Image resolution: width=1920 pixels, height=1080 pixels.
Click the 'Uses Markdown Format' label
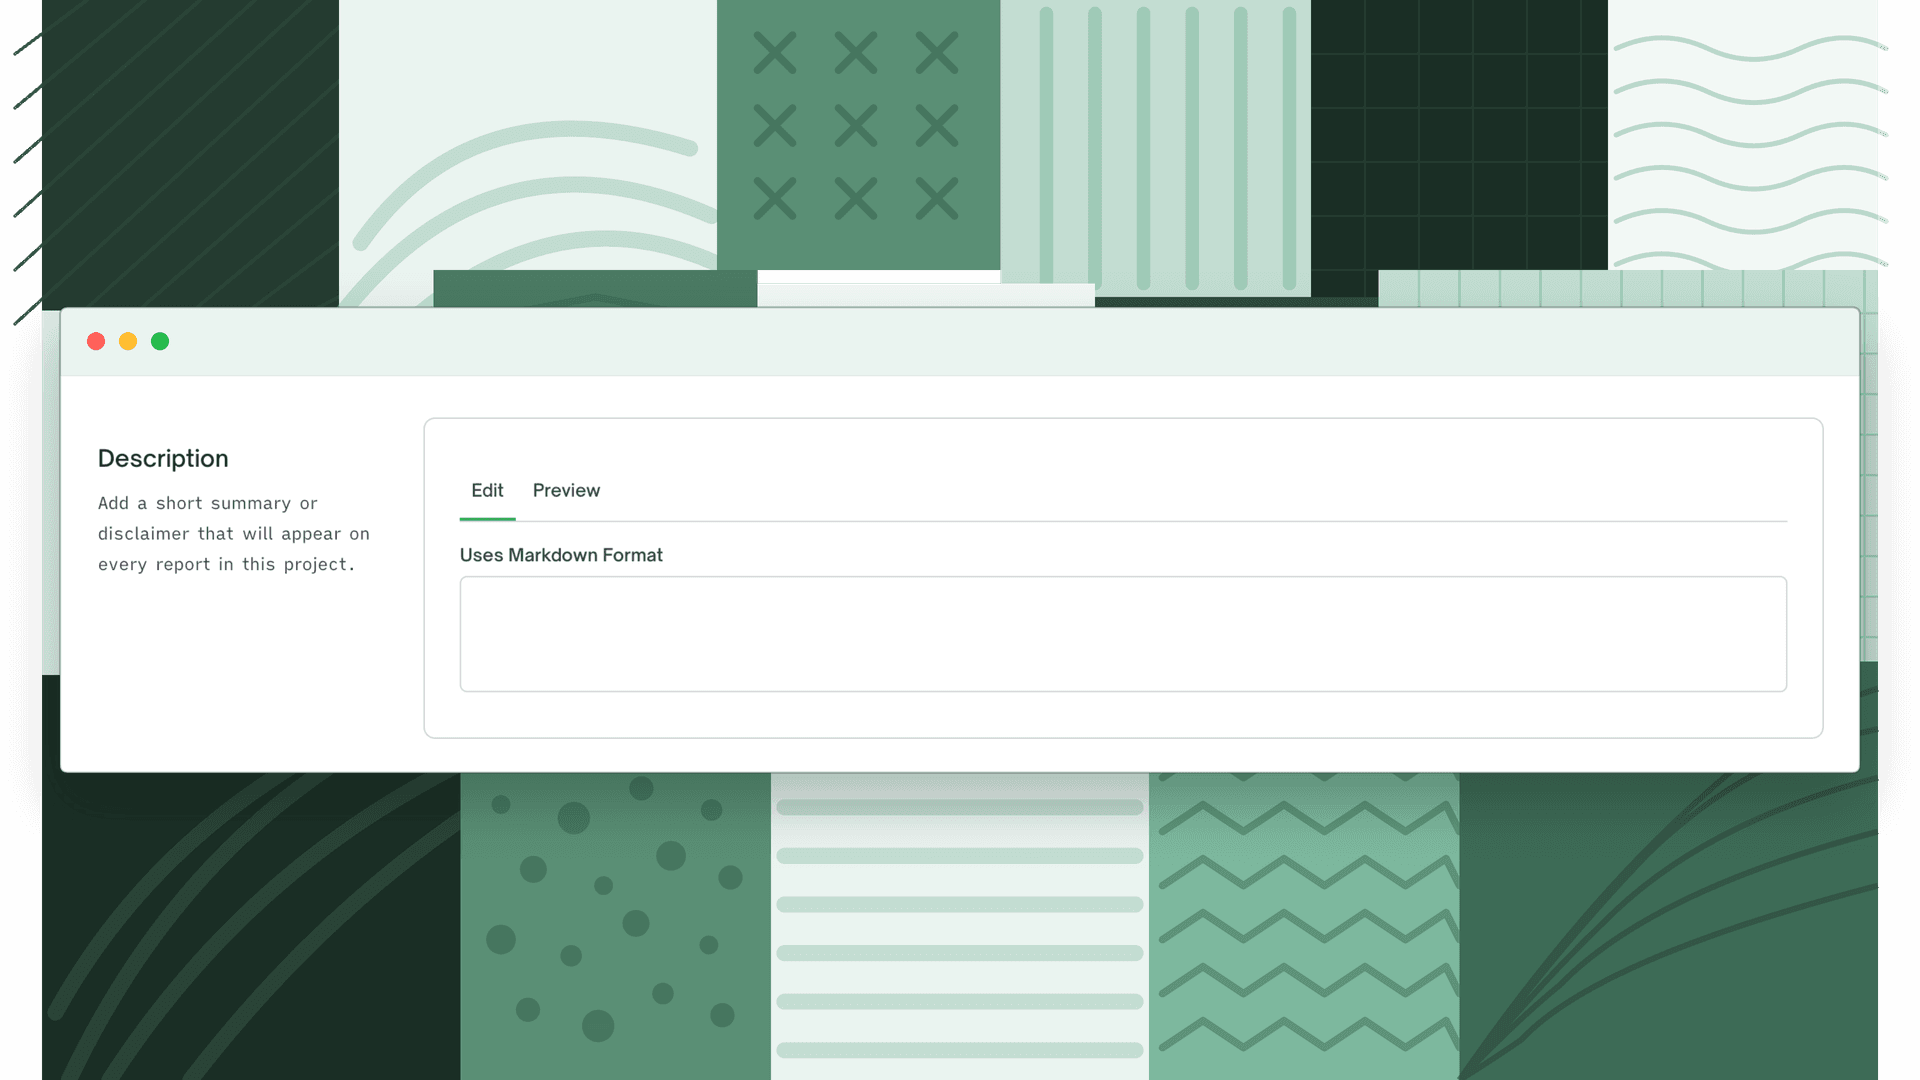561,555
